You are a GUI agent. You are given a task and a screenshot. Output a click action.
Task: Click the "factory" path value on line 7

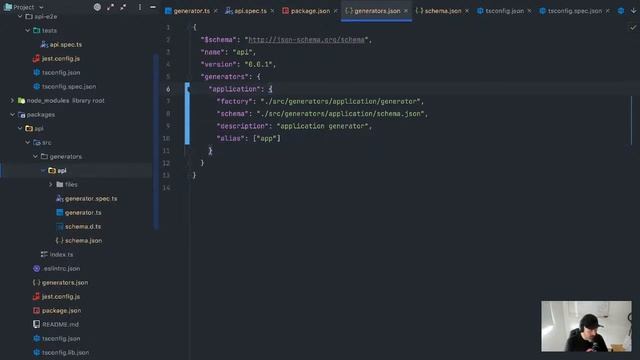[340, 101]
